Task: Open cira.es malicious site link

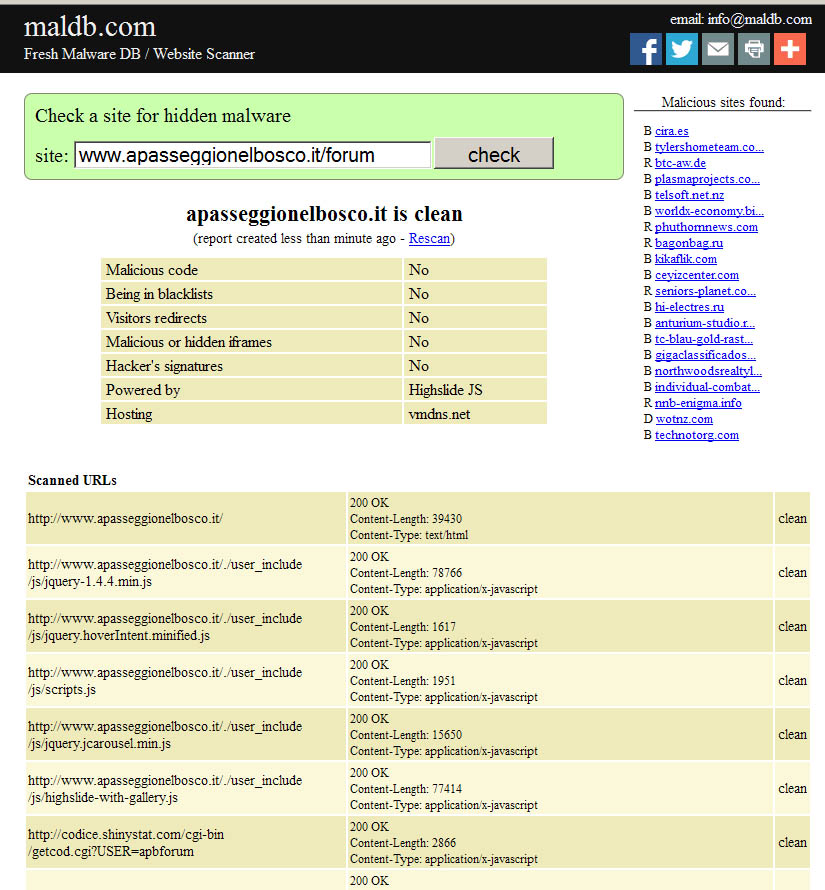Action: tap(671, 131)
